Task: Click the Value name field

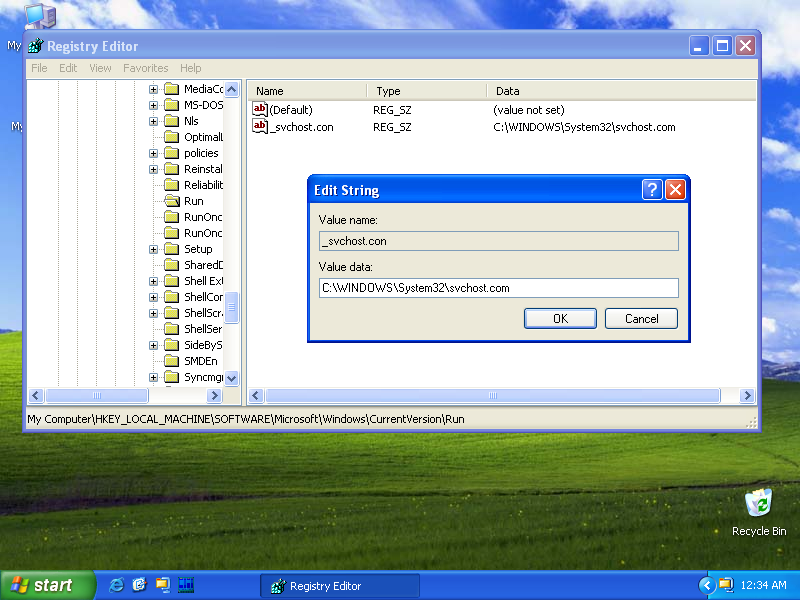Action: pyautogui.click(x=498, y=241)
